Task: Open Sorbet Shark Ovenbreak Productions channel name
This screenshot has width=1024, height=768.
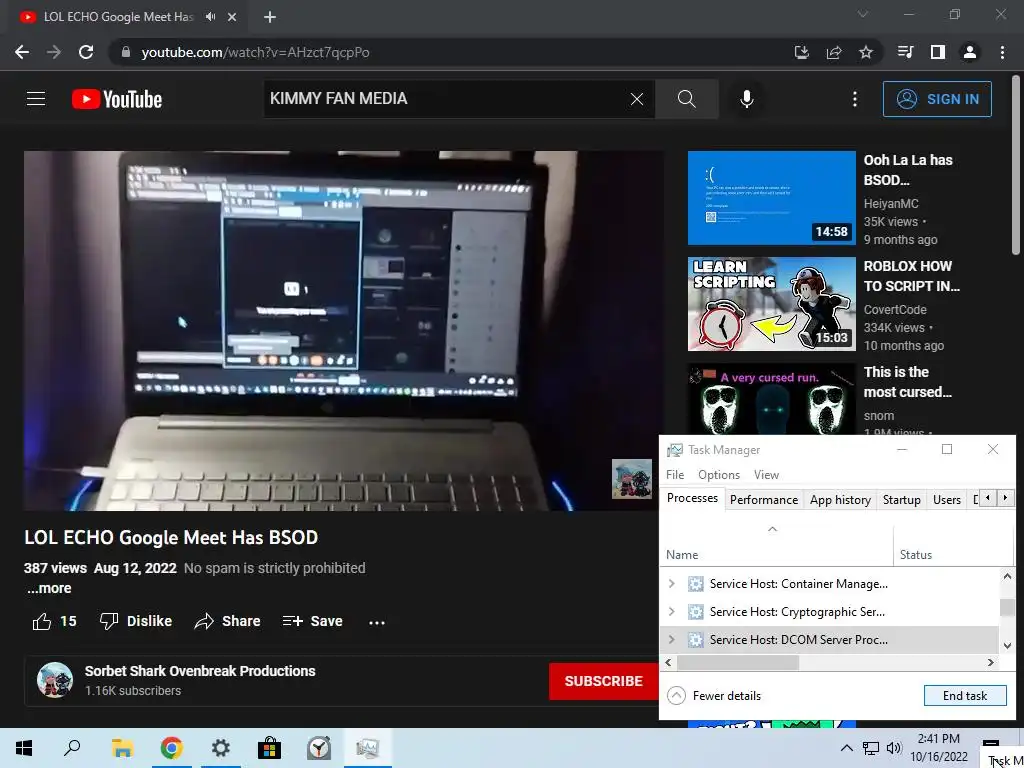Action: (200, 671)
